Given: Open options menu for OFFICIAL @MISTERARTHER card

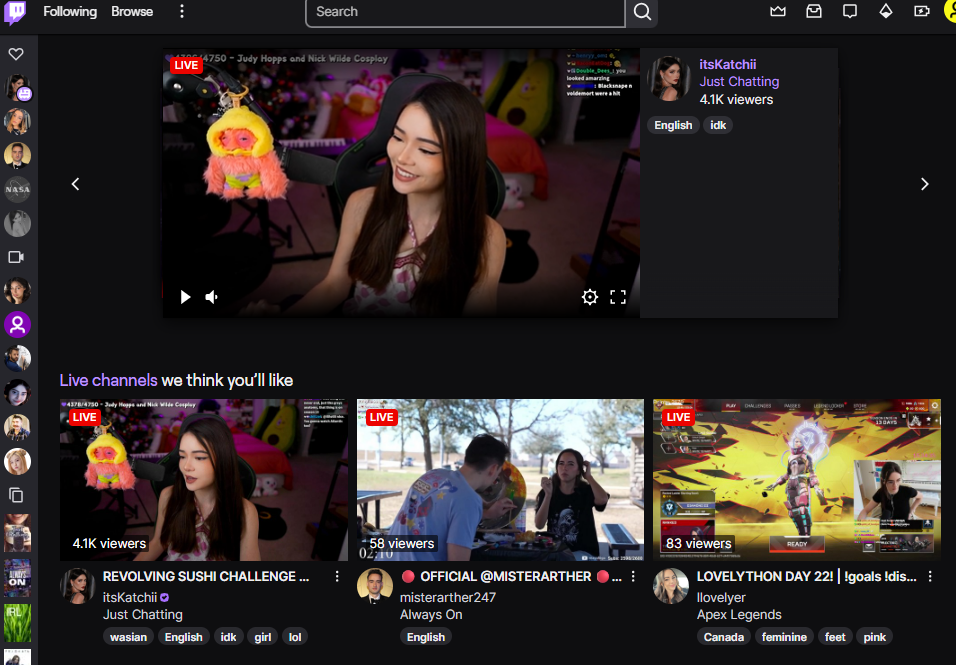Looking at the screenshot, I should [x=633, y=577].
